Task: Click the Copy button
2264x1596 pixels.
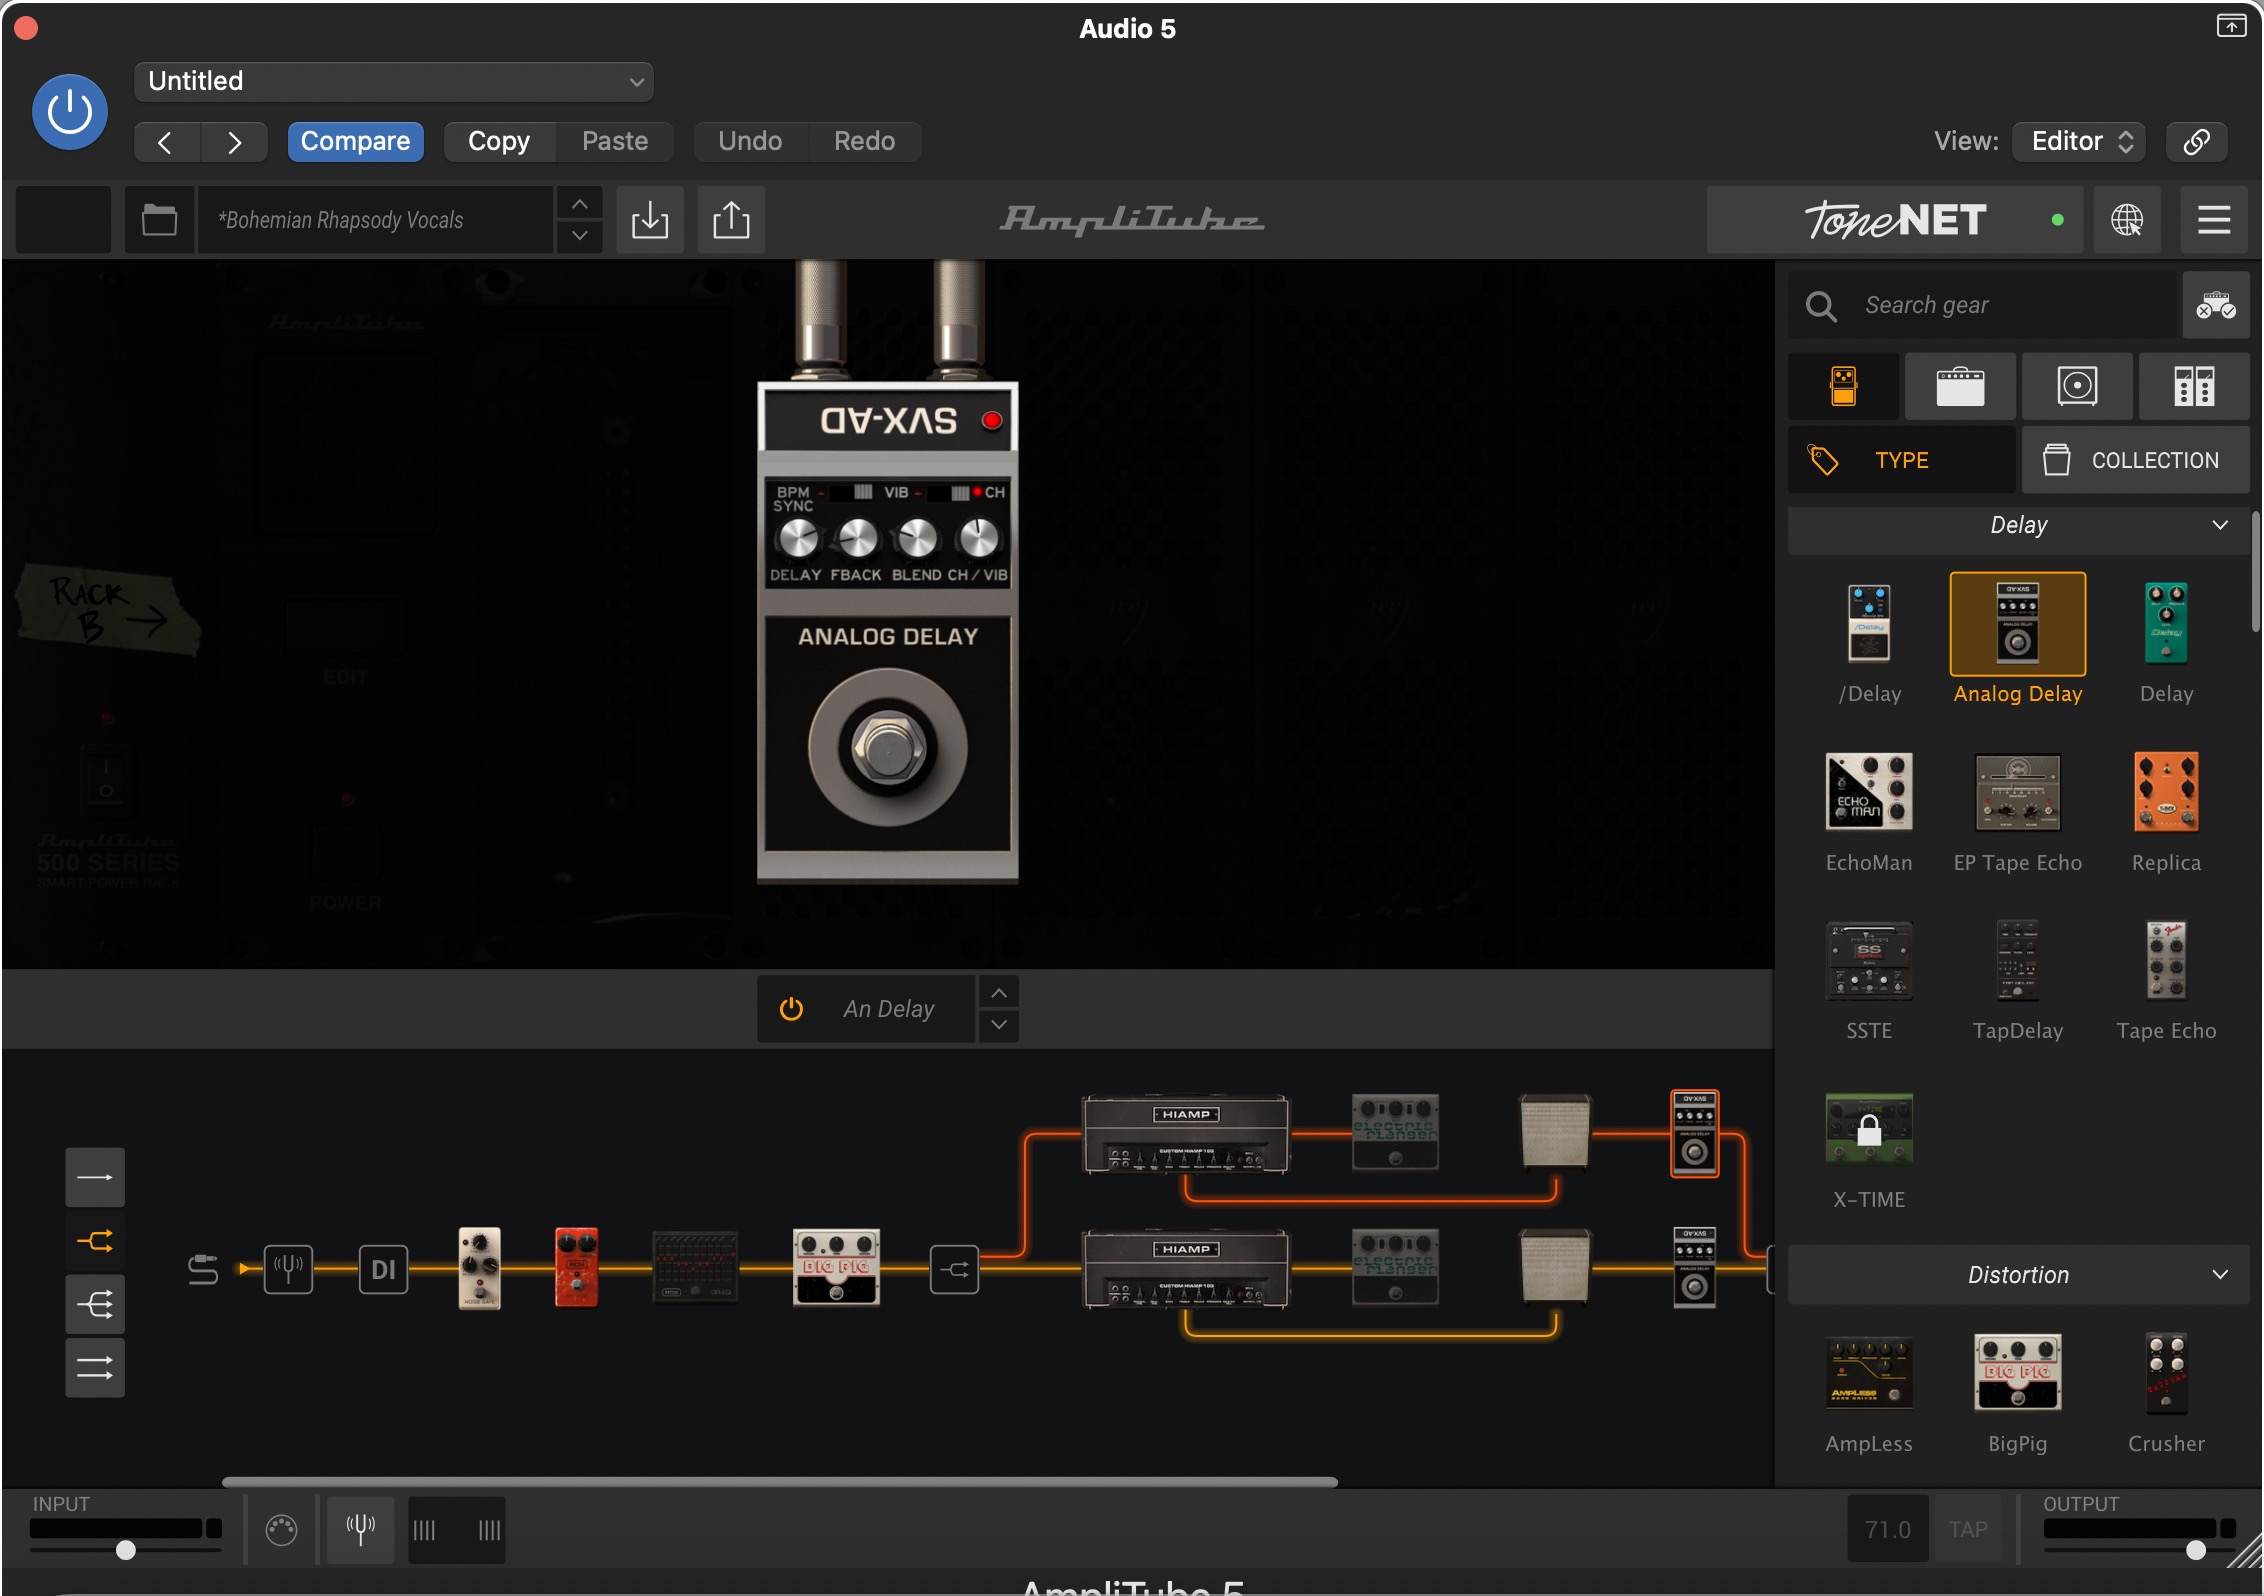Action: coord(499,142)
